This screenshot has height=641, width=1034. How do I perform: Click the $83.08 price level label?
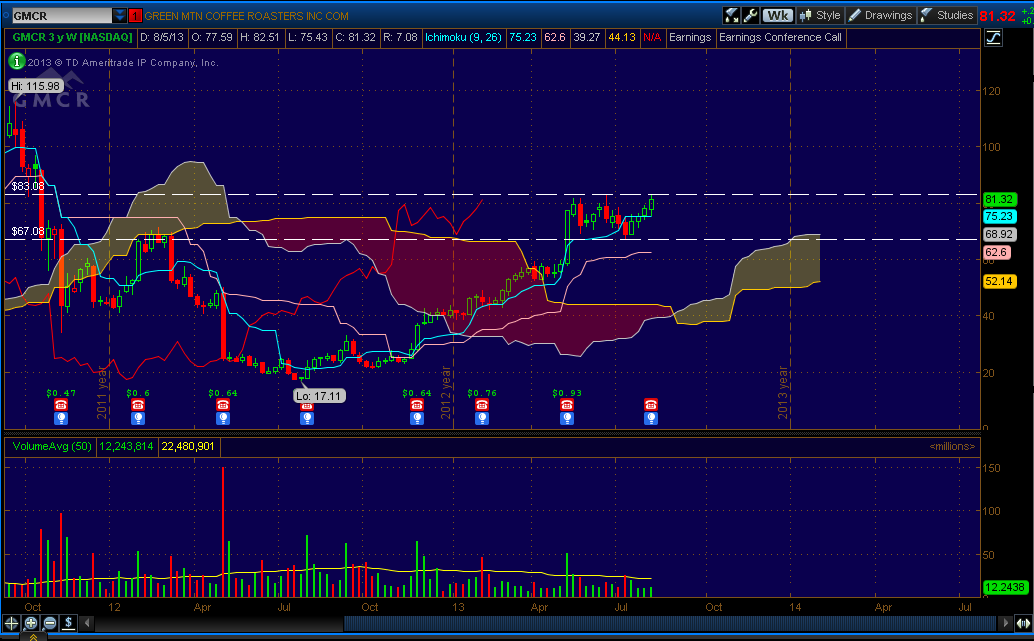point(28,187)
